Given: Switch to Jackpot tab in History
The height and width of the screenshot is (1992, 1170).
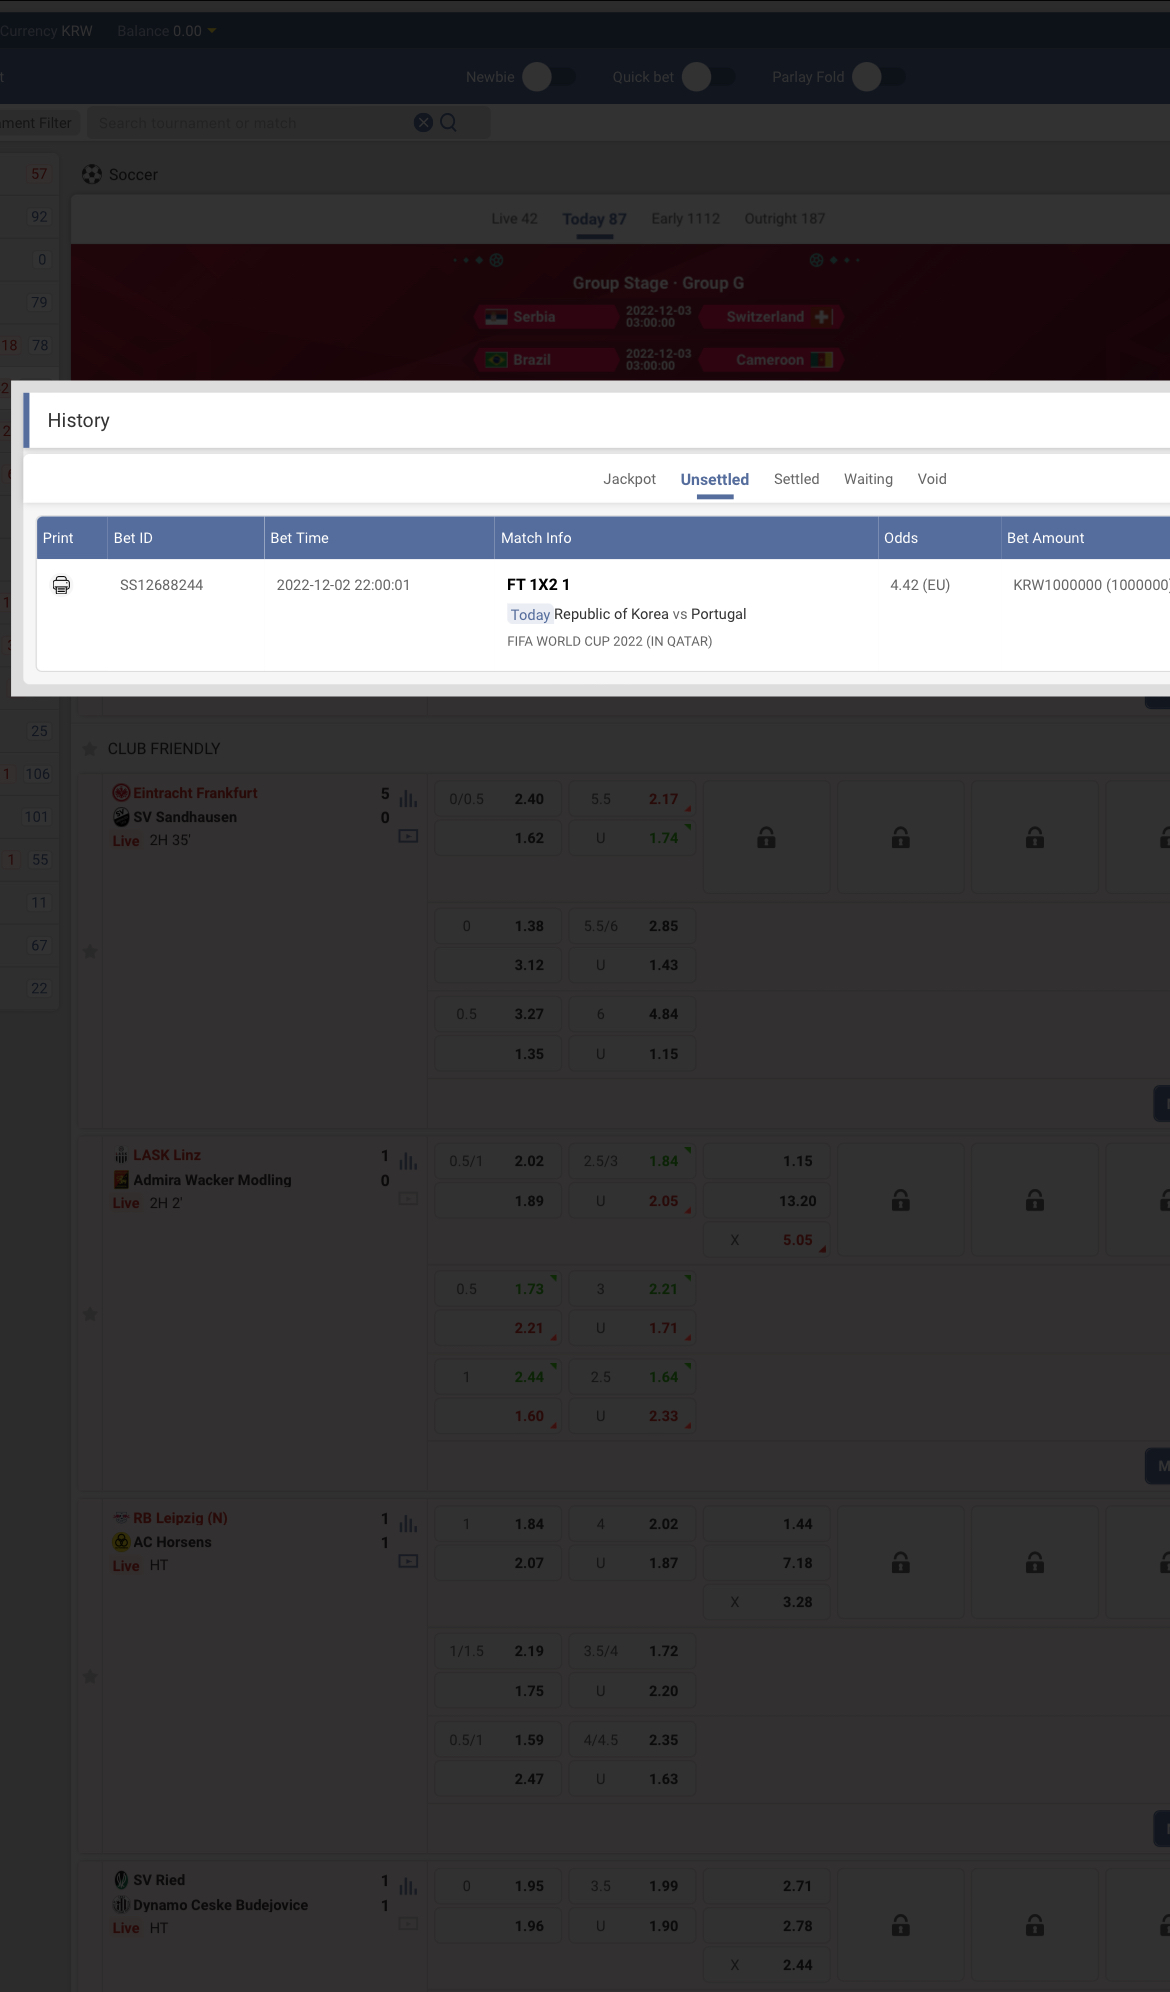Looking at the screenshot, I should coord(630,479).
